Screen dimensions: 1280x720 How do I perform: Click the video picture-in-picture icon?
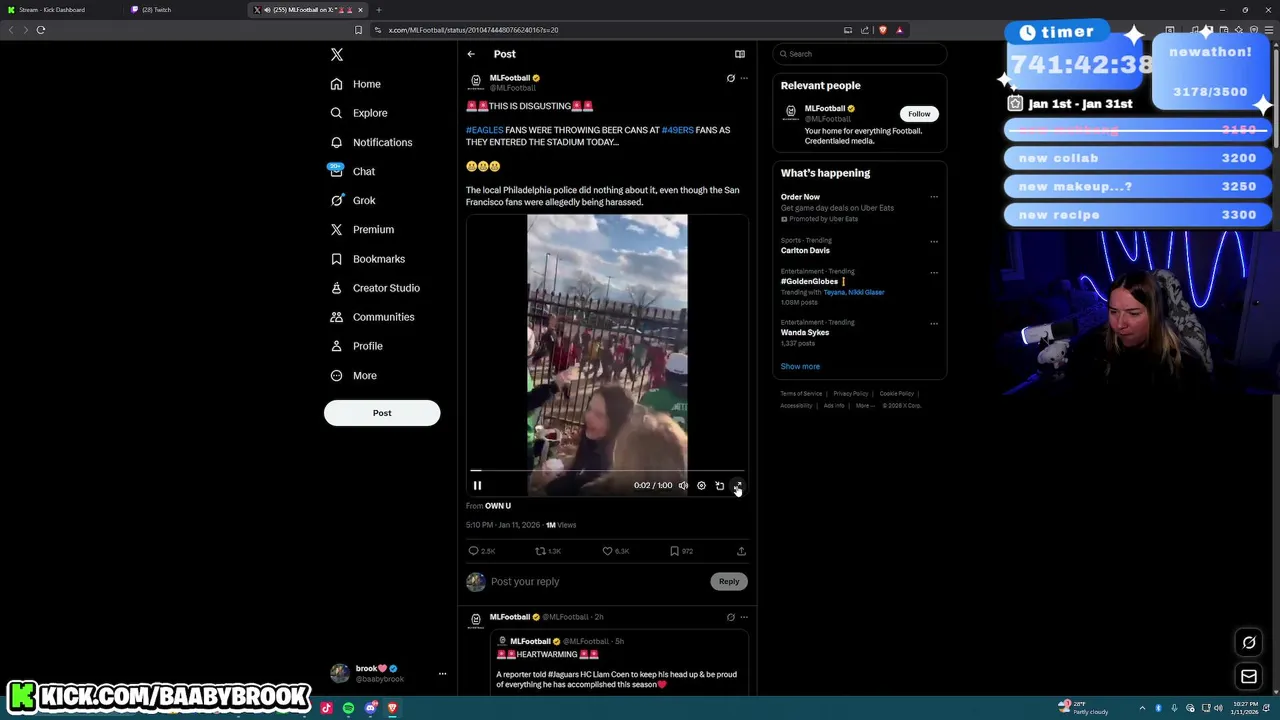pos(719,485)
